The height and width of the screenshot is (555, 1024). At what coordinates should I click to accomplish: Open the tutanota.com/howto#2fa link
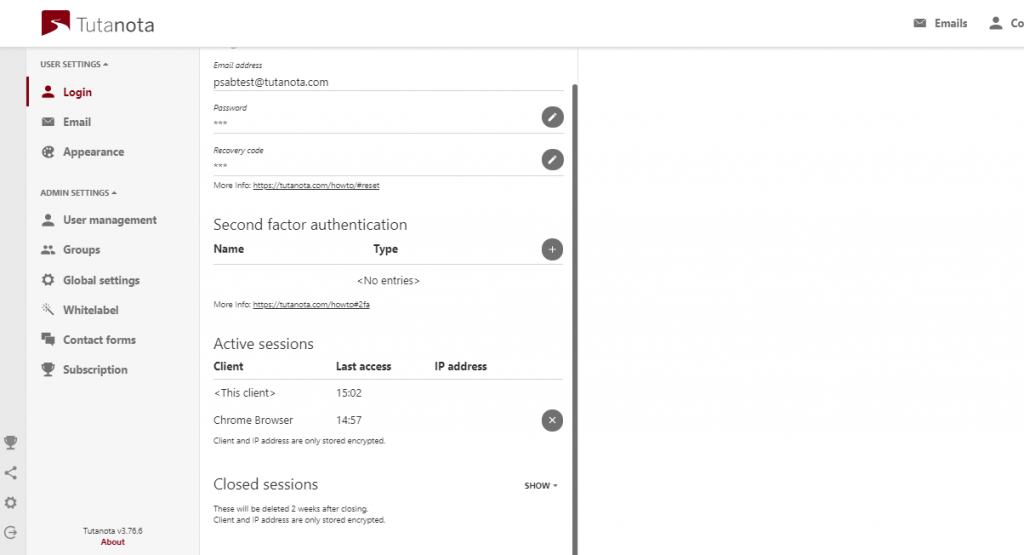click(312, 304)
